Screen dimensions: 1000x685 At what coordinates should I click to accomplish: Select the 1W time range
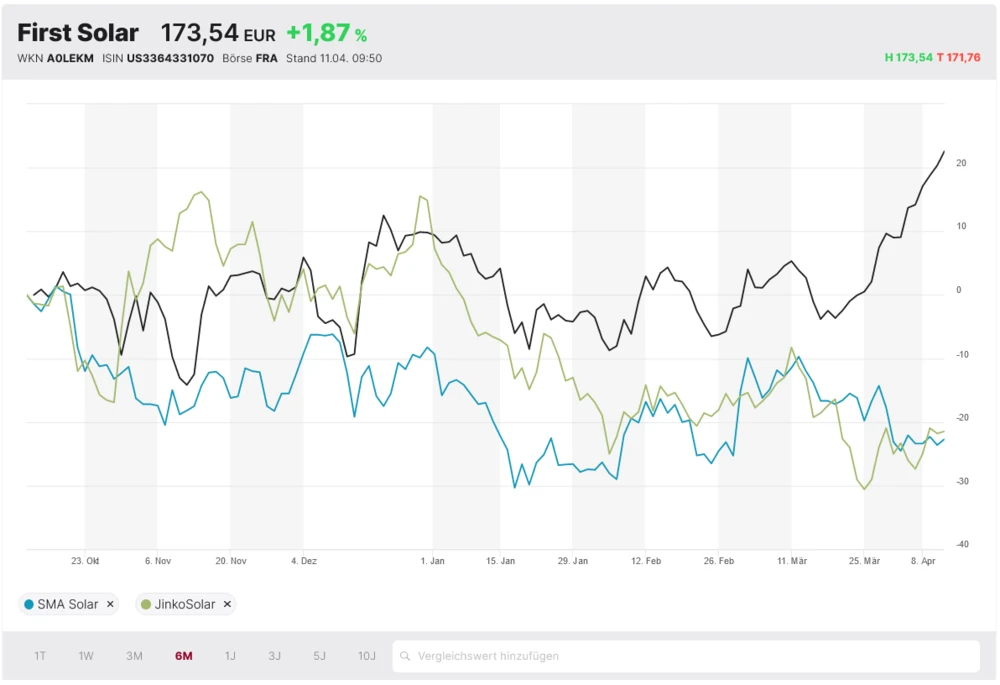[86, 656]
